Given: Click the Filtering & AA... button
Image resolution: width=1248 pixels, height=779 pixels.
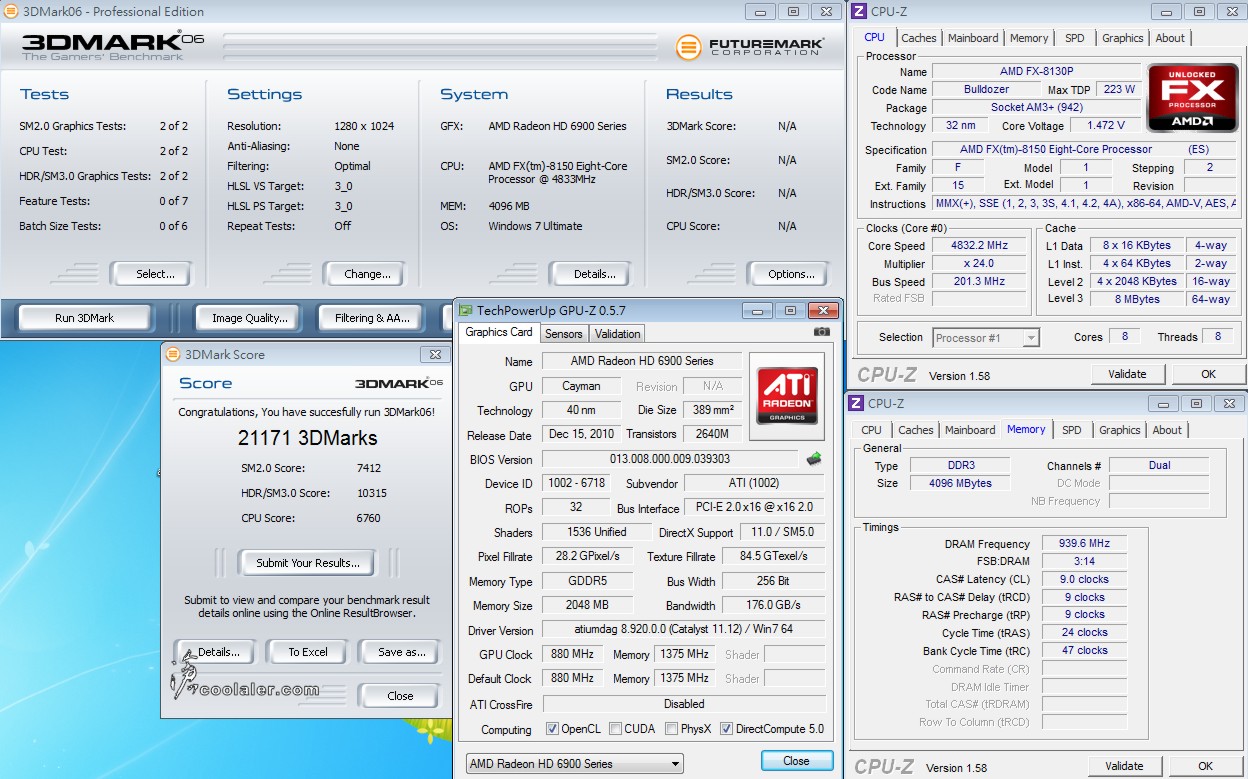Looking at the screenshot, I should tap(372, 318).
